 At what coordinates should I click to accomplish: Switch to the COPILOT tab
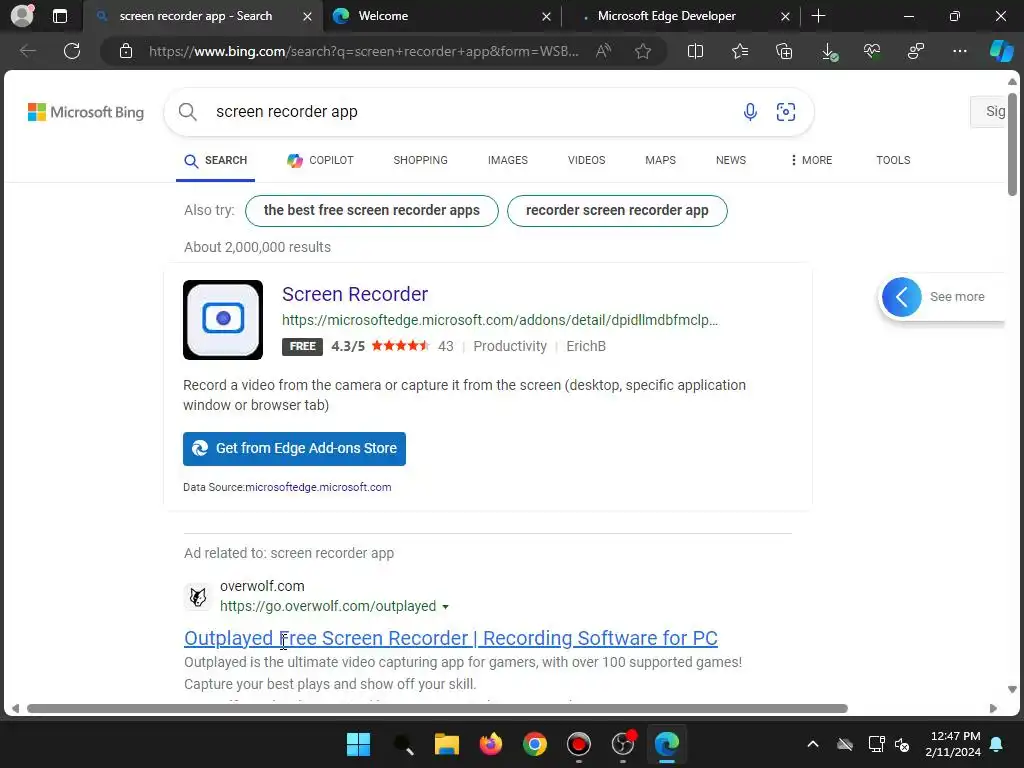tap(320, 161)
